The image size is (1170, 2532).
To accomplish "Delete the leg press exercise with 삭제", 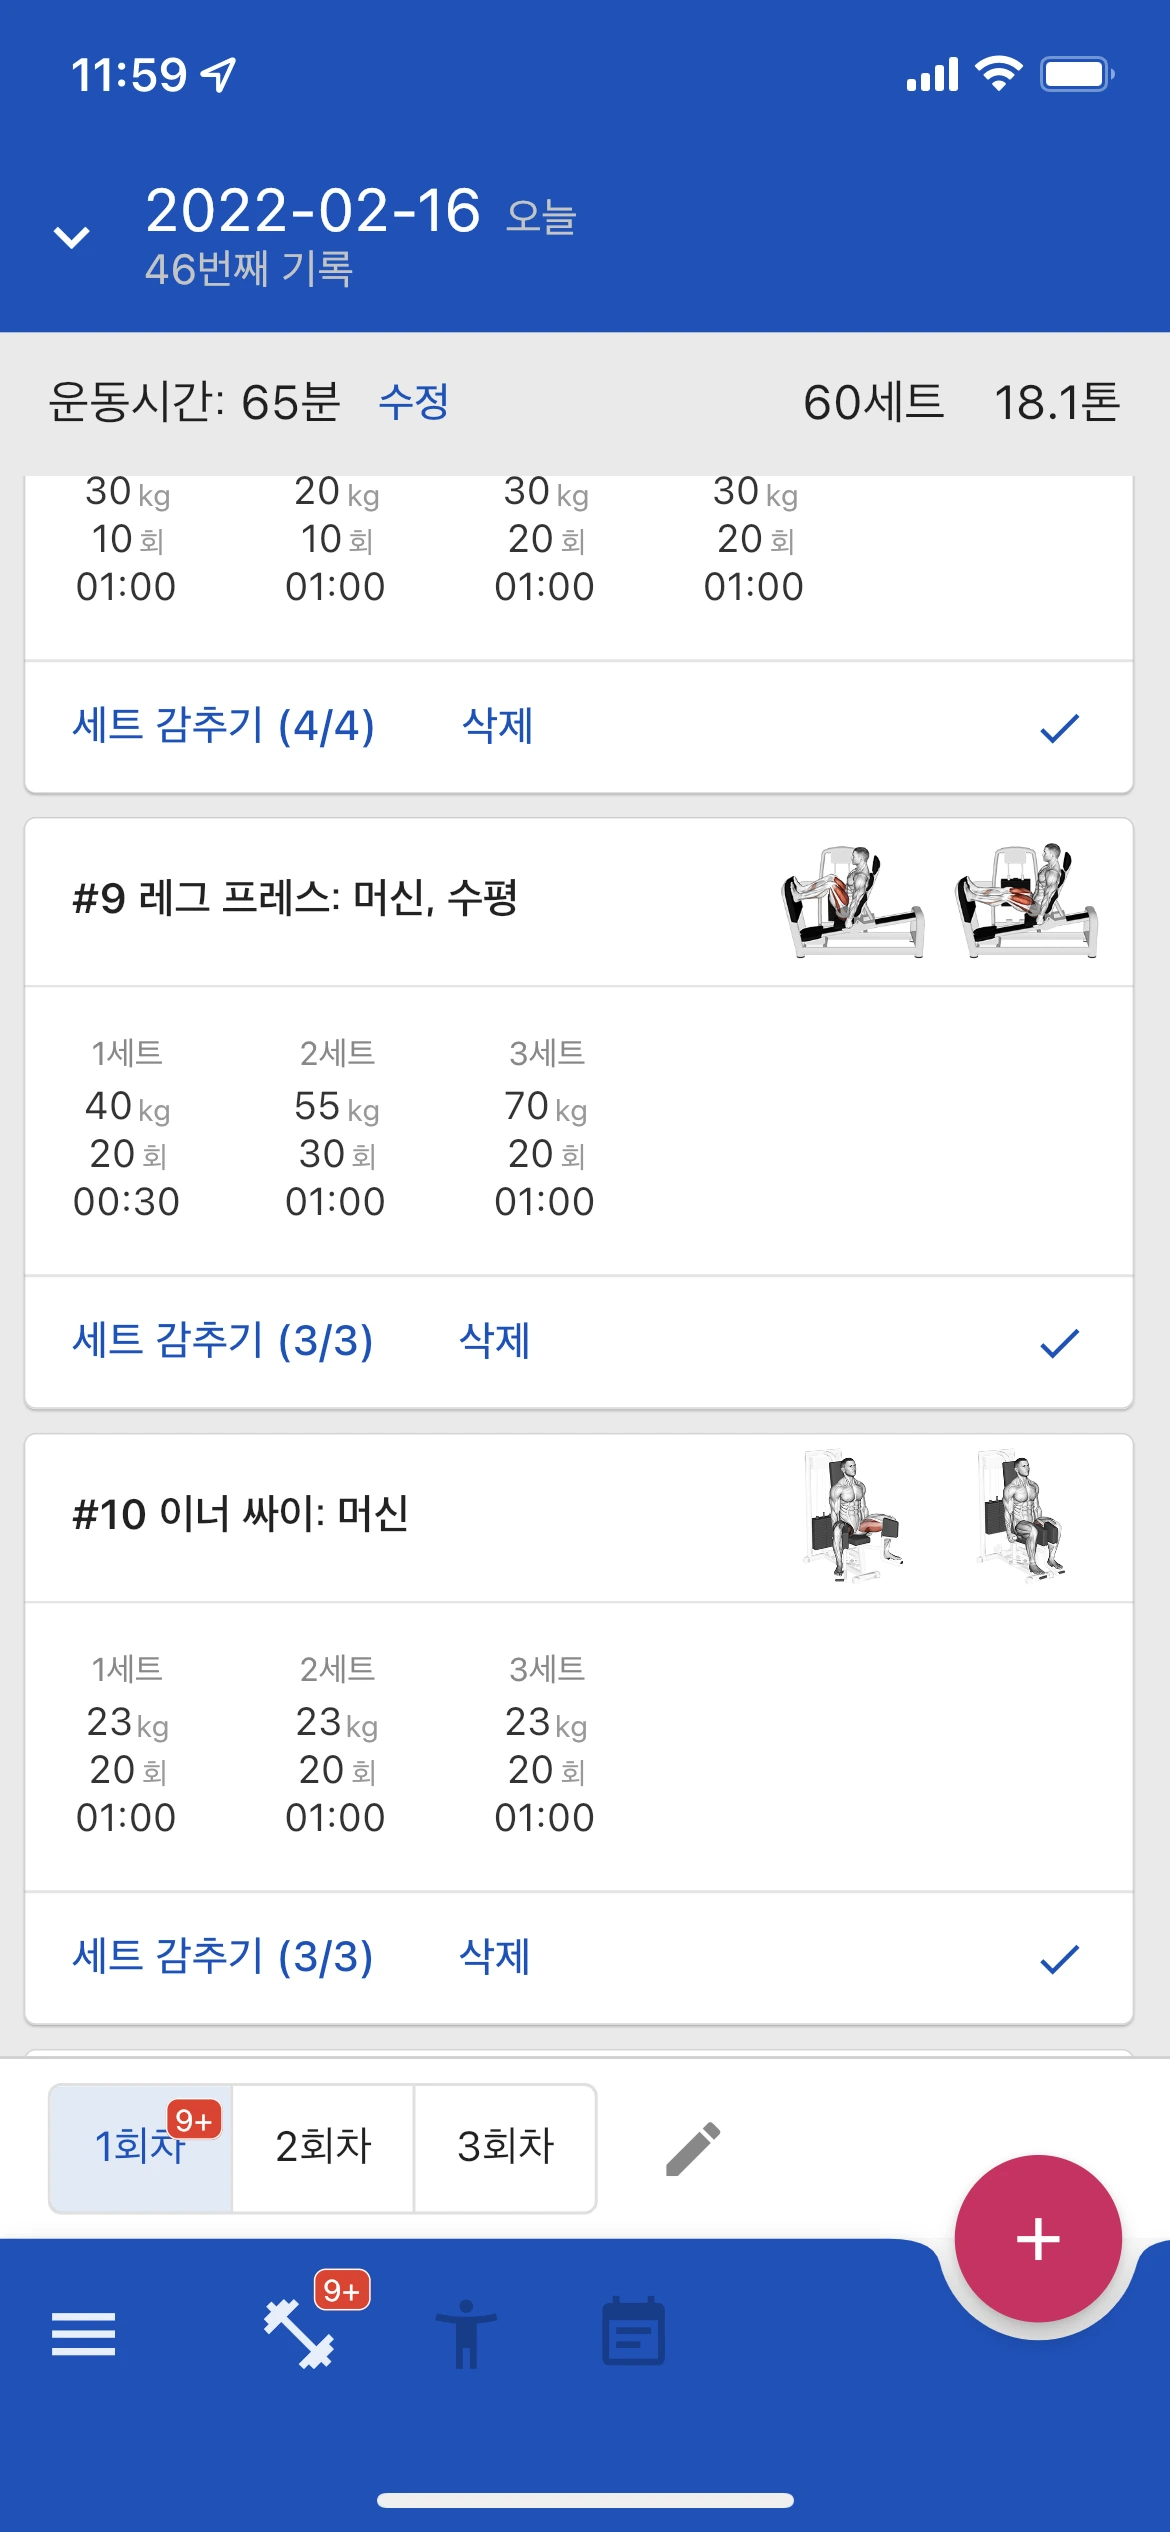I will point(495,1341).
